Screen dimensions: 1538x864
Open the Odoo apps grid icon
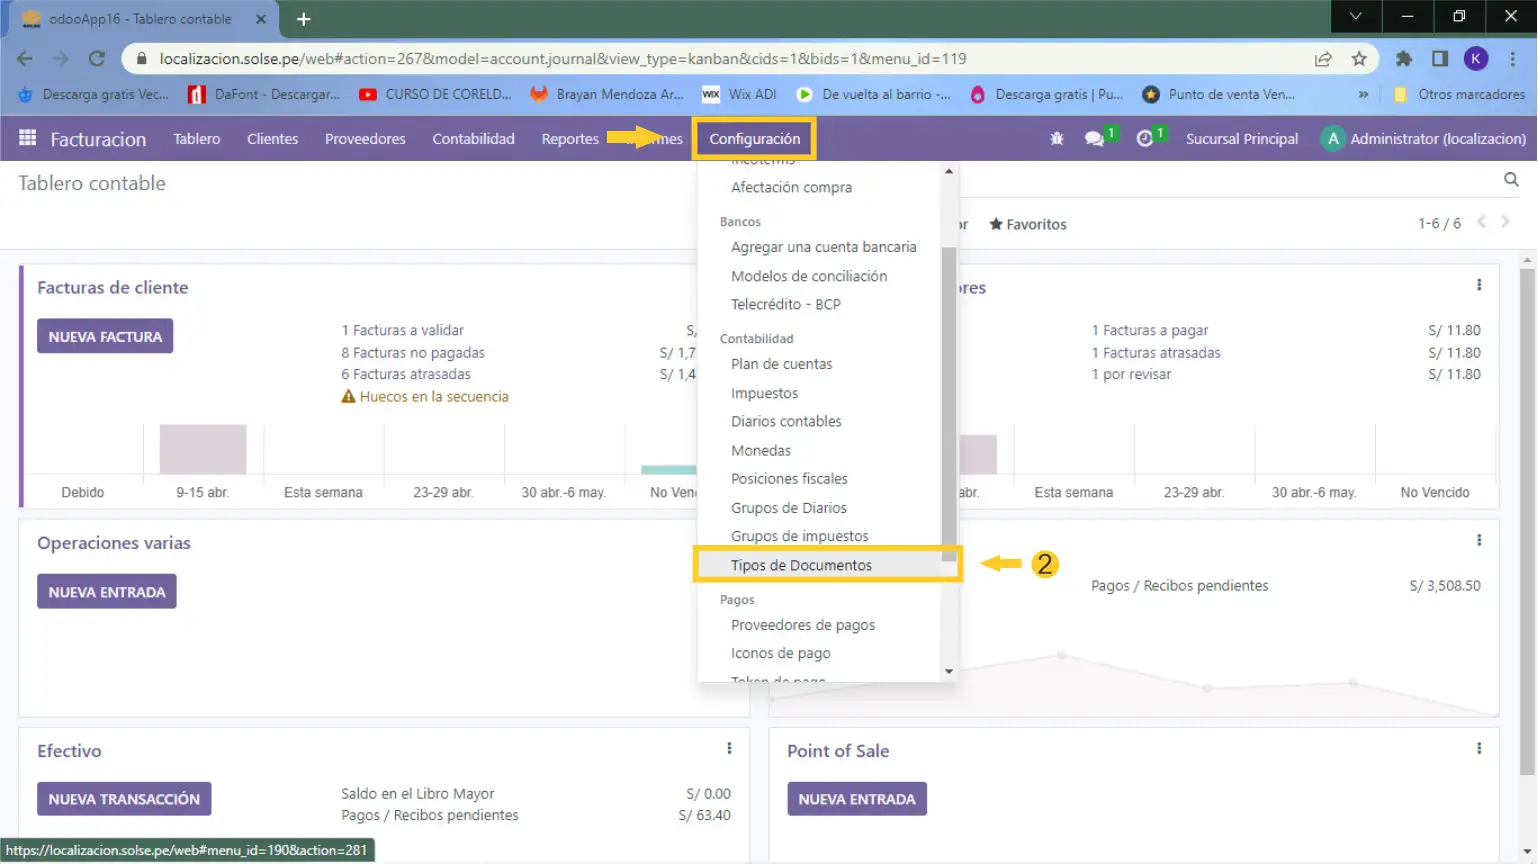click(x=28, y=138)
